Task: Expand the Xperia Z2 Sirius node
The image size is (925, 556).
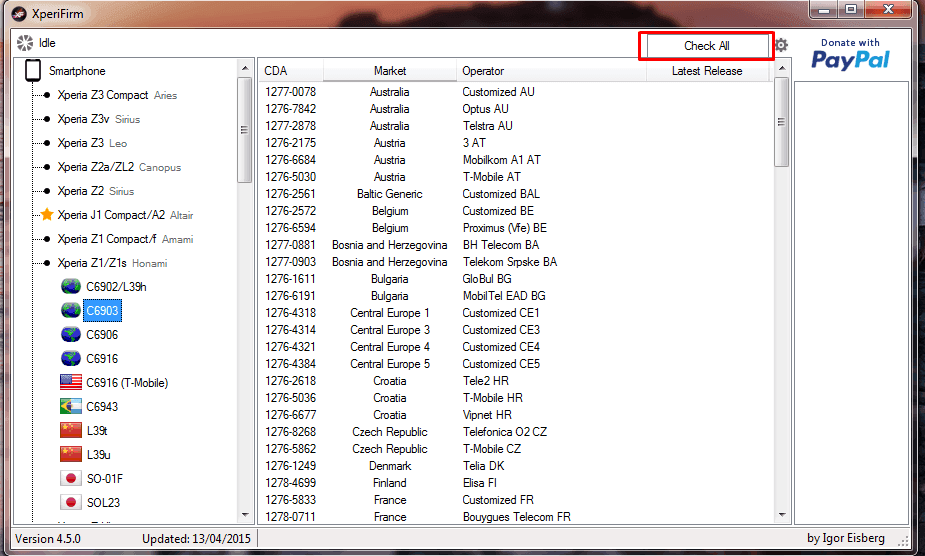Action: tap(47, 191)
